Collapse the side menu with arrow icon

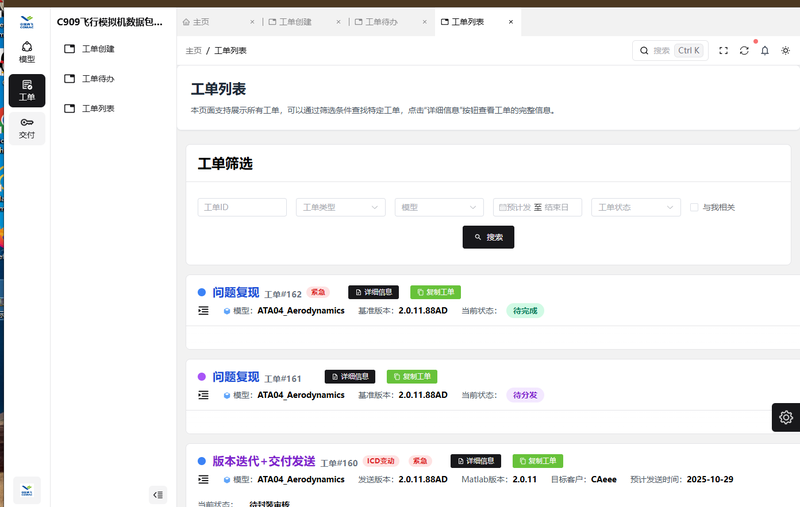tap(158, 494)
